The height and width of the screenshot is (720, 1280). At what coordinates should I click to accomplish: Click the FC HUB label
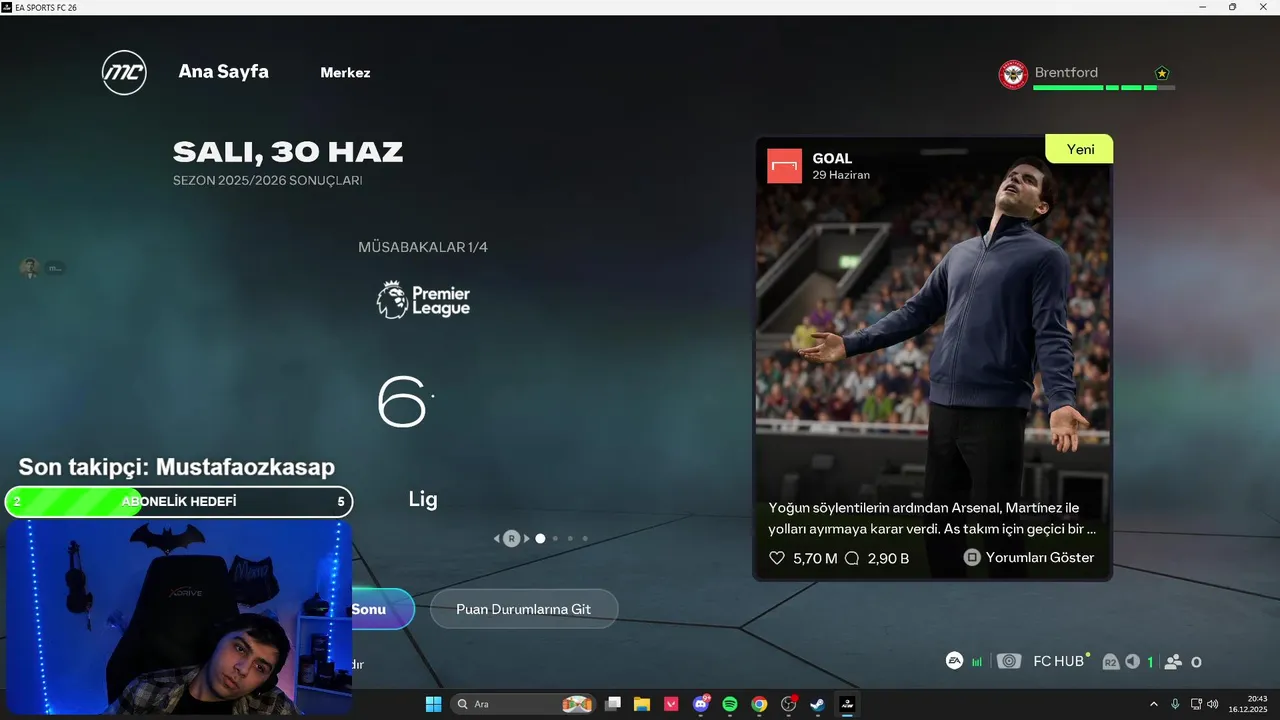tap(1058, 662)
